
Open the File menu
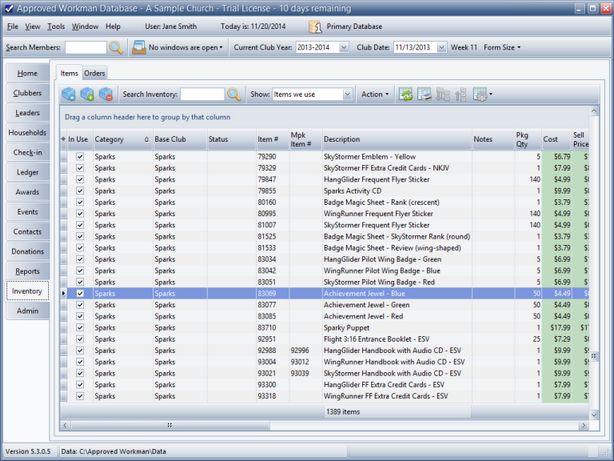click(x=13, y=27)
